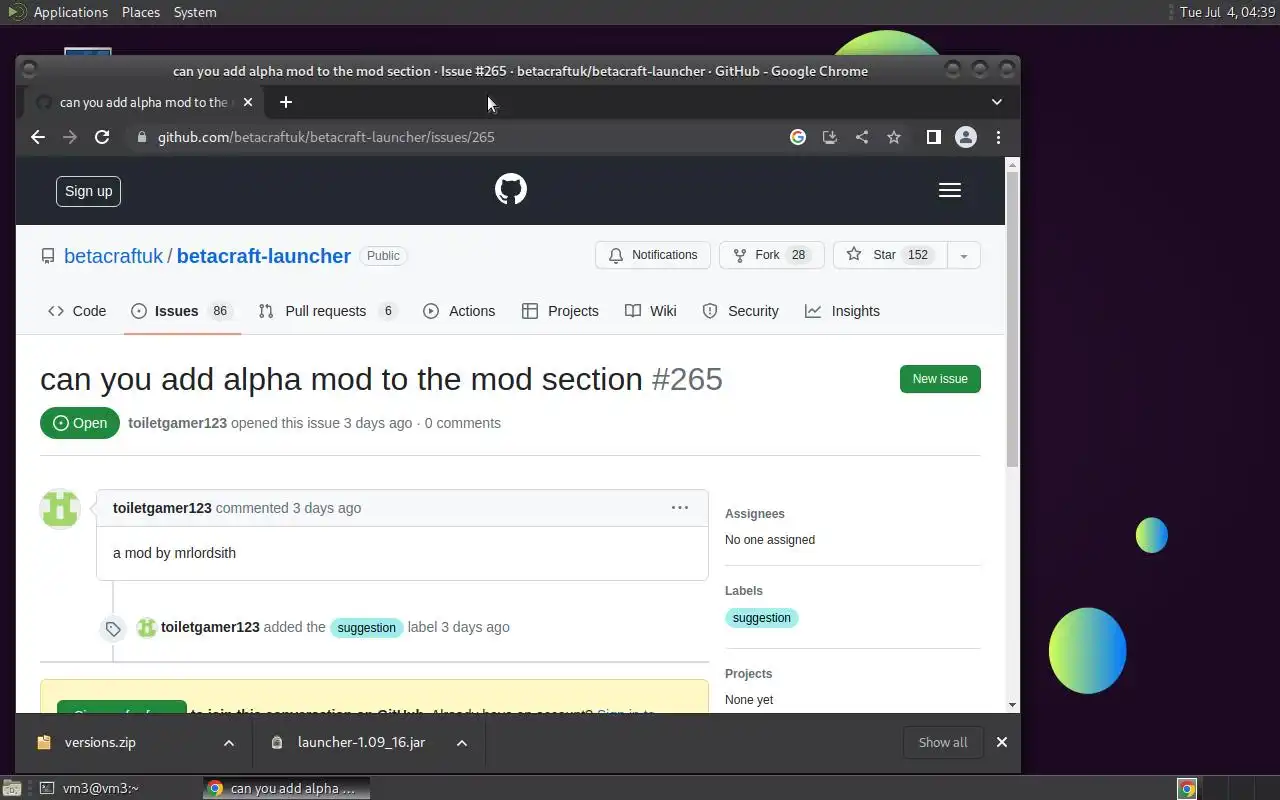Open the Places menu
This screenshot has height=800, width=1280.
[141, 12]
